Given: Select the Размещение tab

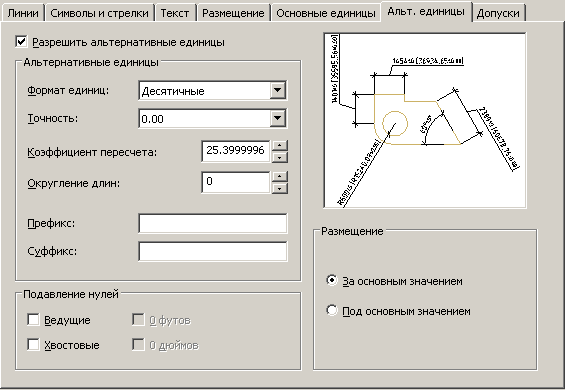Looking at the screenshot, I should tap(233, 13).
